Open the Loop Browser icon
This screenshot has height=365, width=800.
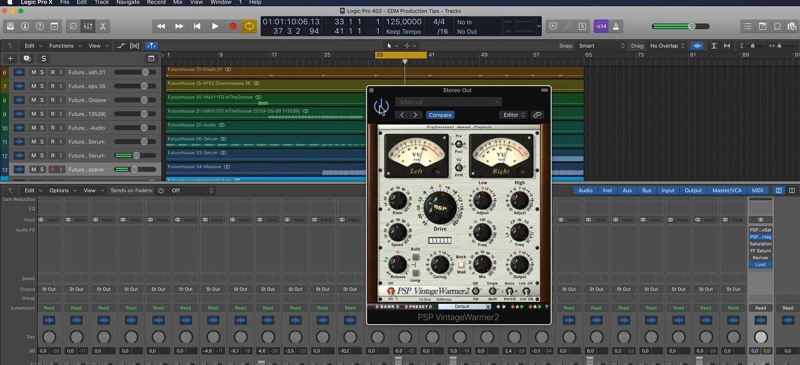click(777, 26)
